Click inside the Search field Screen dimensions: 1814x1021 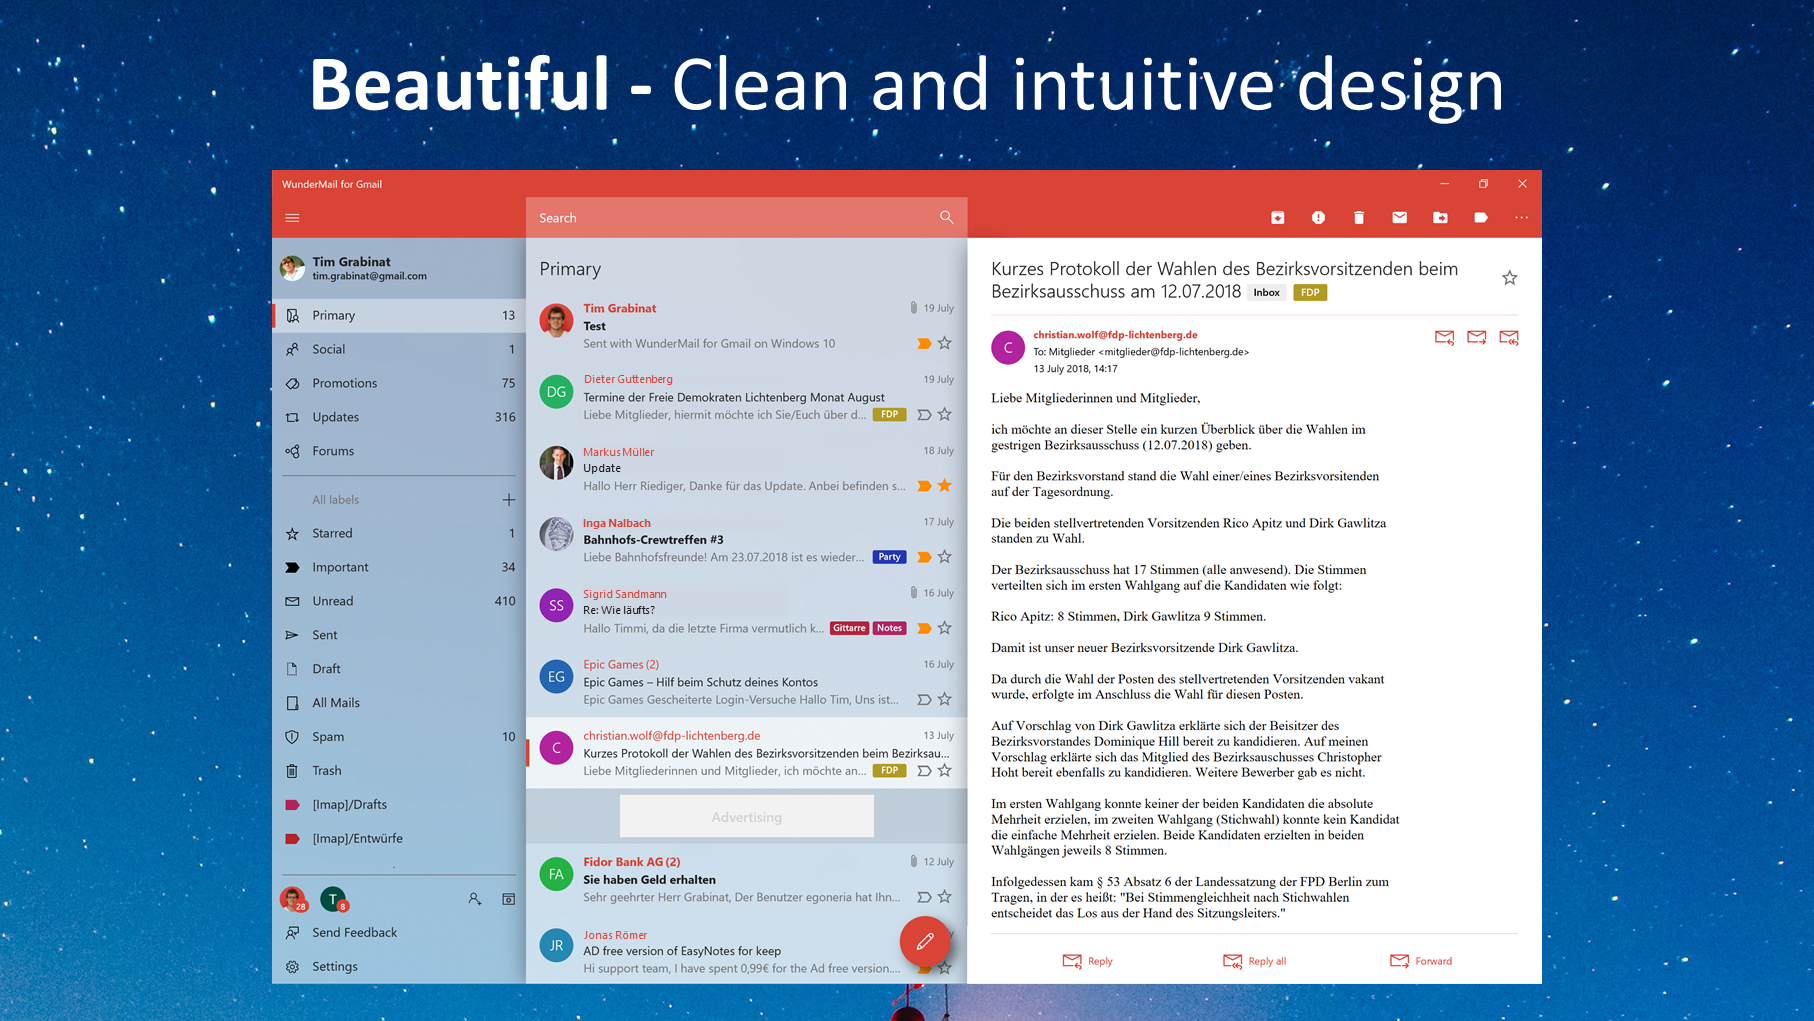(700, 217)
